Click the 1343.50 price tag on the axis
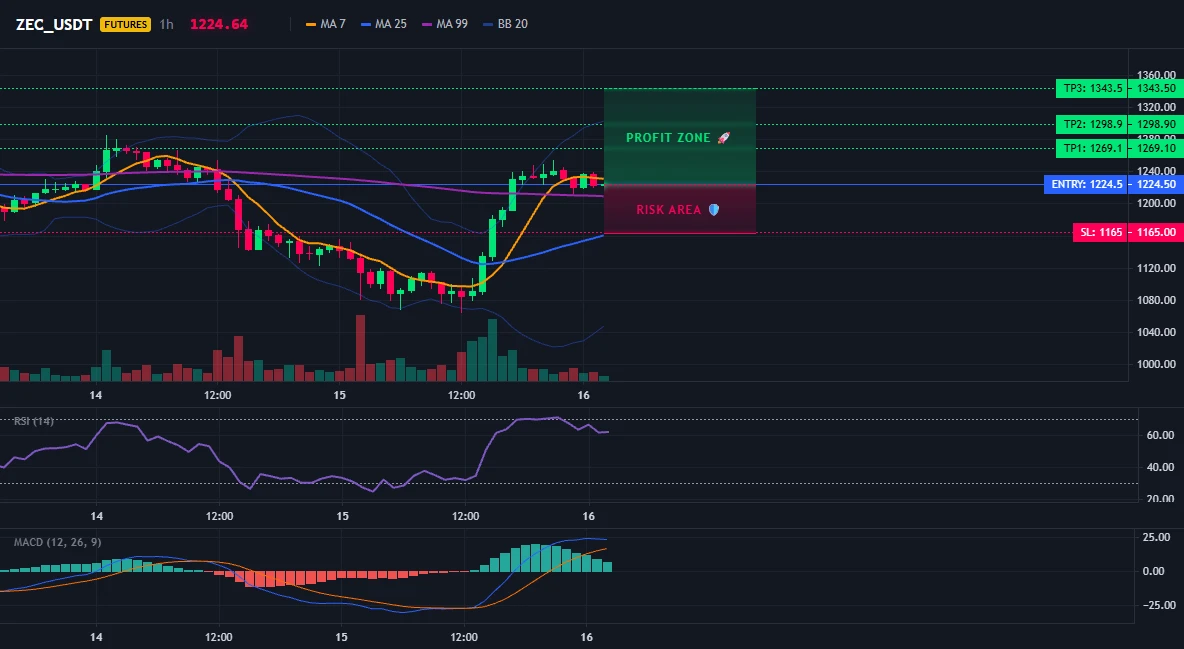The width and height of the screenshot is (1184, 649). [x=1156, y=88]
